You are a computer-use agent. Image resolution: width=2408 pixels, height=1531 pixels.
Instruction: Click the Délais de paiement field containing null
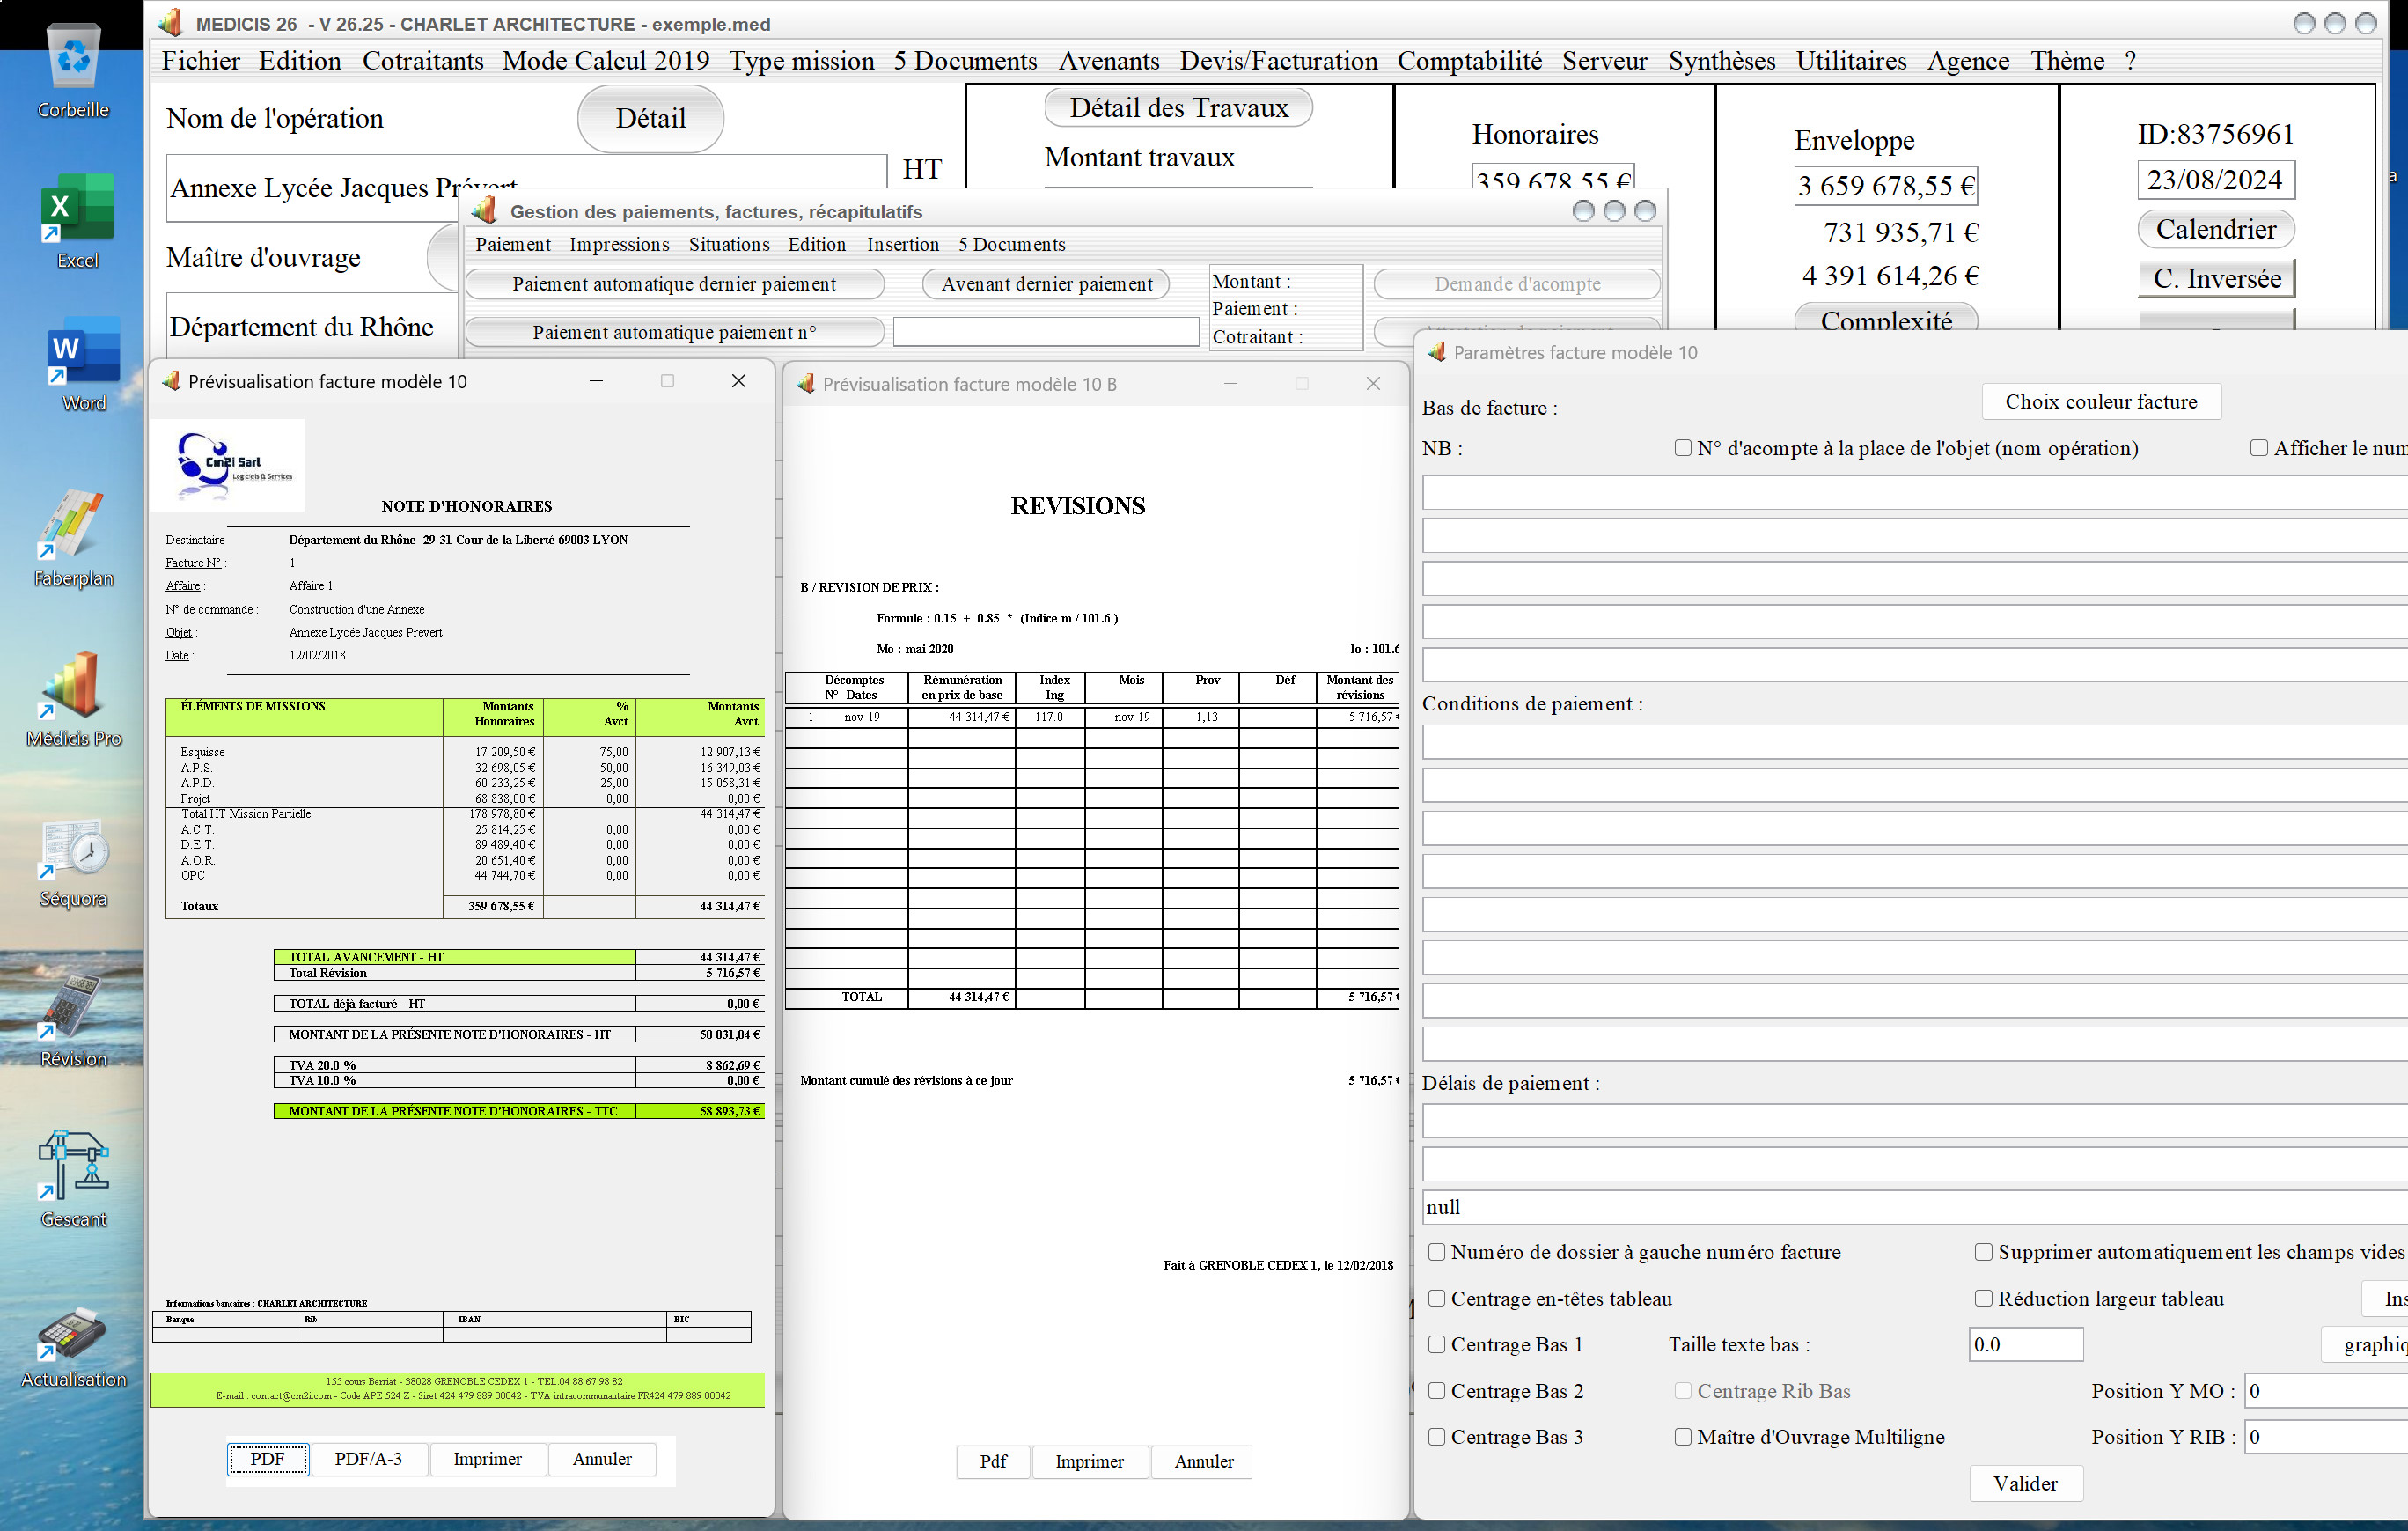pos(1915,1207)
